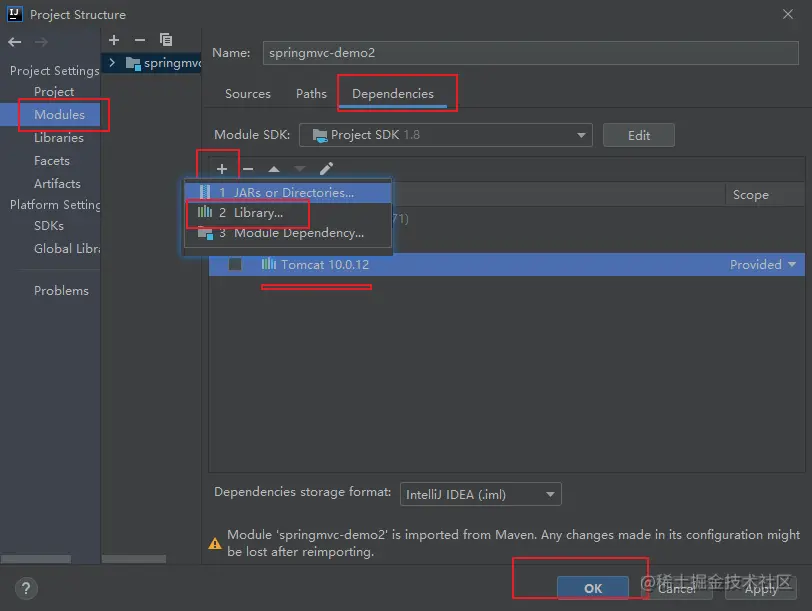812x611 pixels.
Task: Click the Apply button
Action: pyautogui.click(x=761, y=588)
